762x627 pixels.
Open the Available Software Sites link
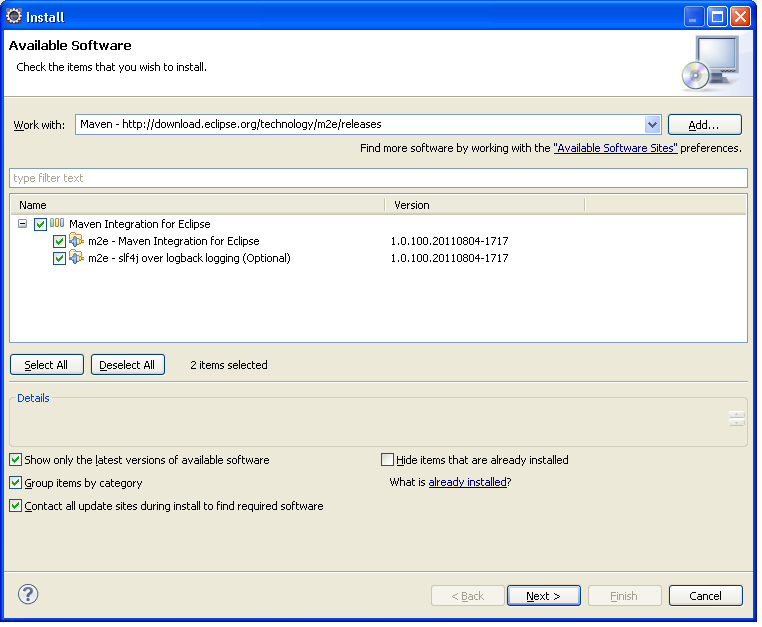(x=615, y=148)
